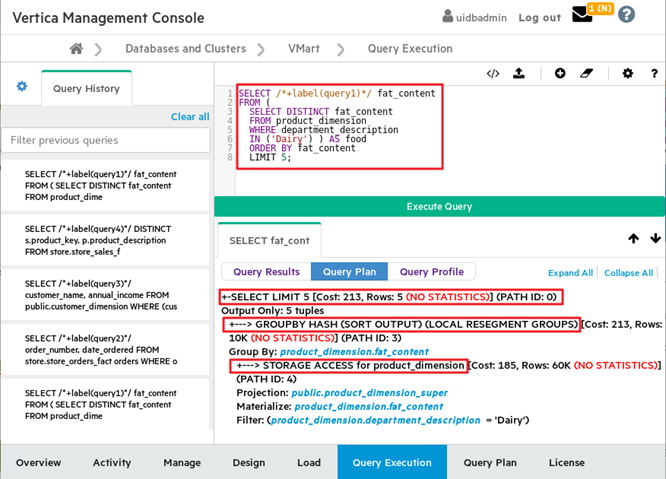Switch to Query Results tab
666x479 pixels.
[266, 272]
